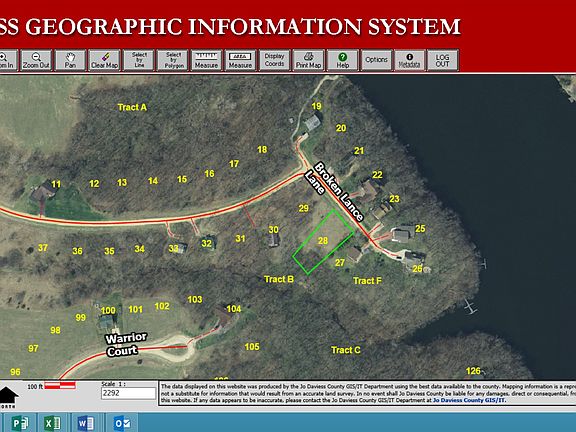Open the Options button
Viewport: 576px width, 432px height.
[377, 60]
